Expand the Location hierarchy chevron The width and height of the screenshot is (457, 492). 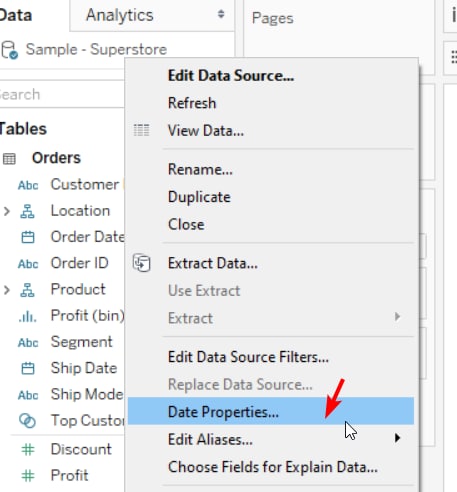click(x=6, y=211)
